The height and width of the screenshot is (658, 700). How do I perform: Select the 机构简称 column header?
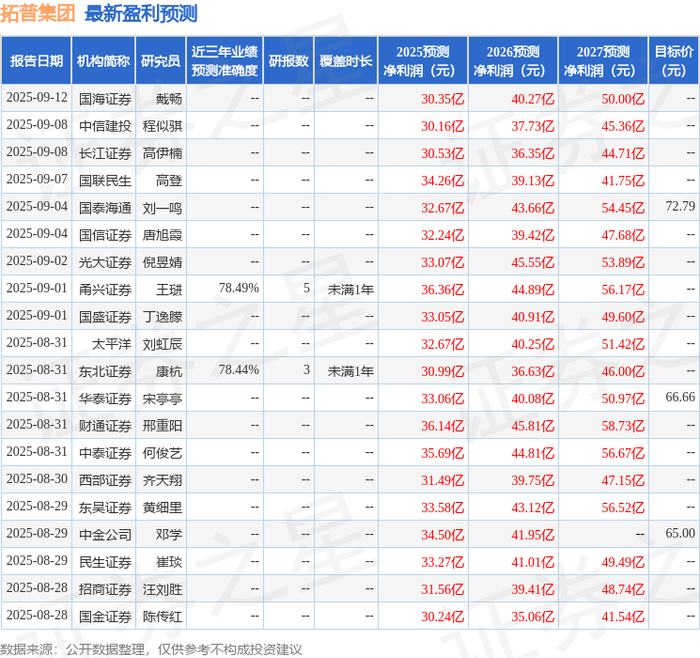104,61
